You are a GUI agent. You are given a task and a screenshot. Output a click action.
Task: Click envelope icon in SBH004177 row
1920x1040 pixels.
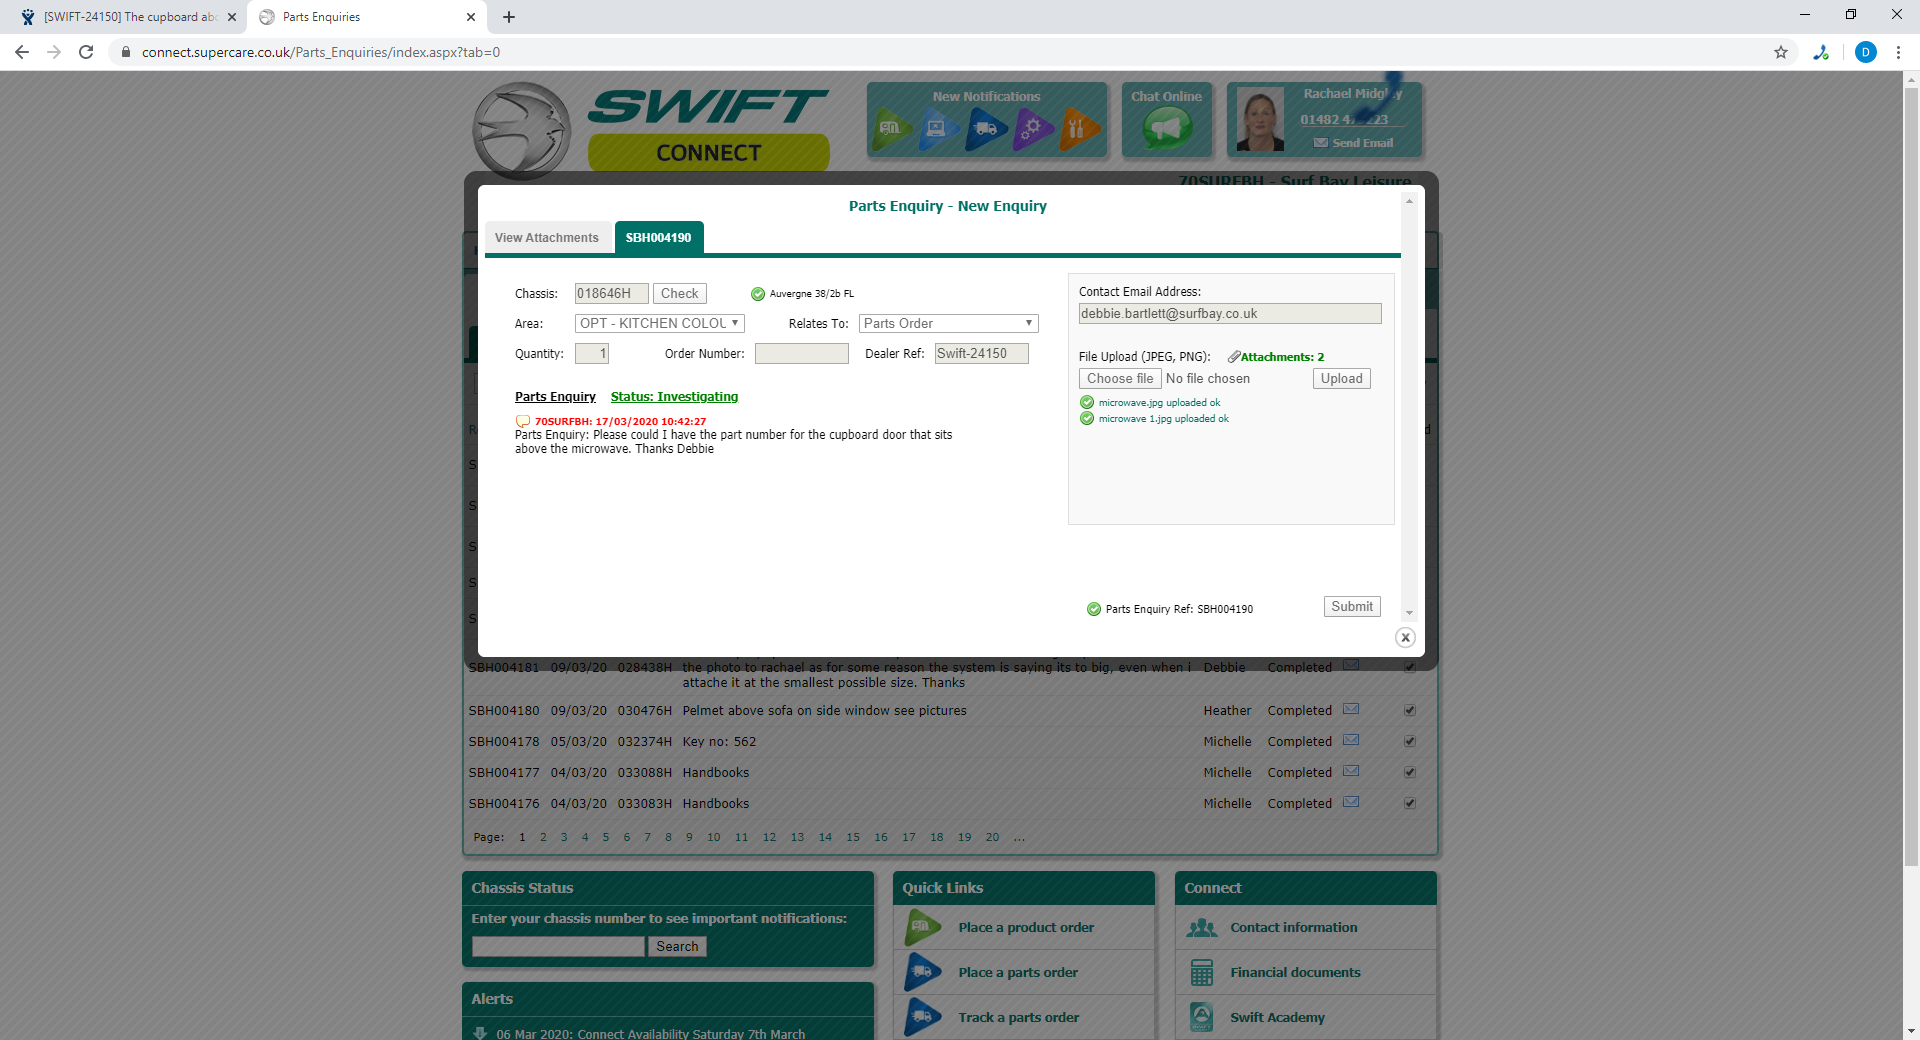pos(1351,771)
